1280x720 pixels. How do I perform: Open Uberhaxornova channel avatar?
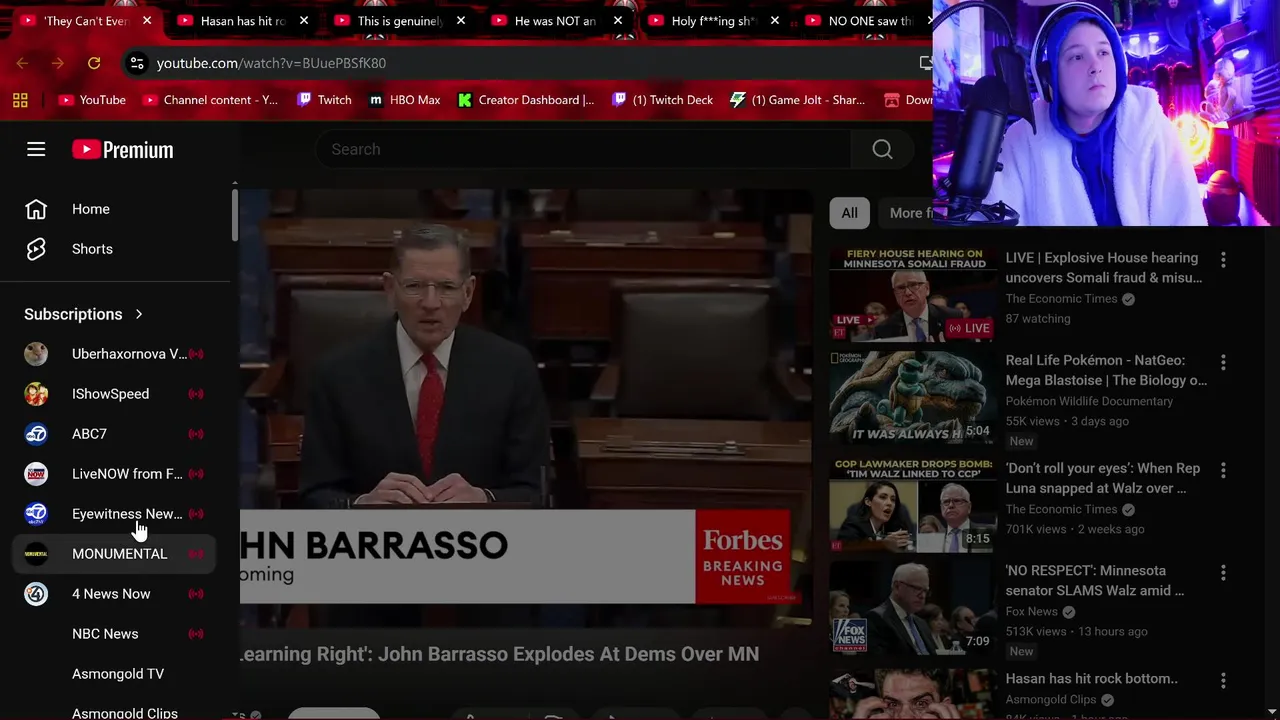pyautogui.click(x=36, y=354)
